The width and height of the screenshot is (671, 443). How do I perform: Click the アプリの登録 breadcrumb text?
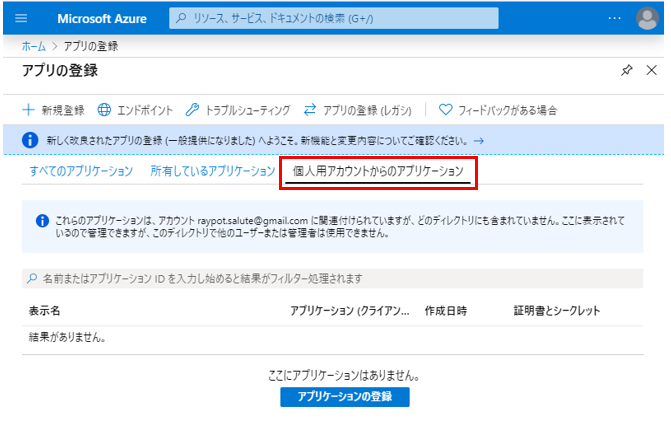[91, 46]
